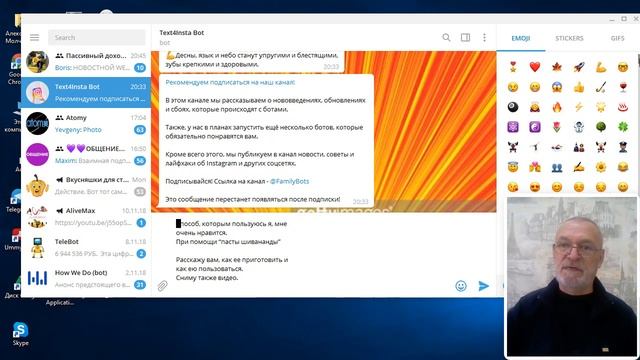Insert the flexed biceps emoji
This screenshot has width=640, height=360.
(601, 67)
